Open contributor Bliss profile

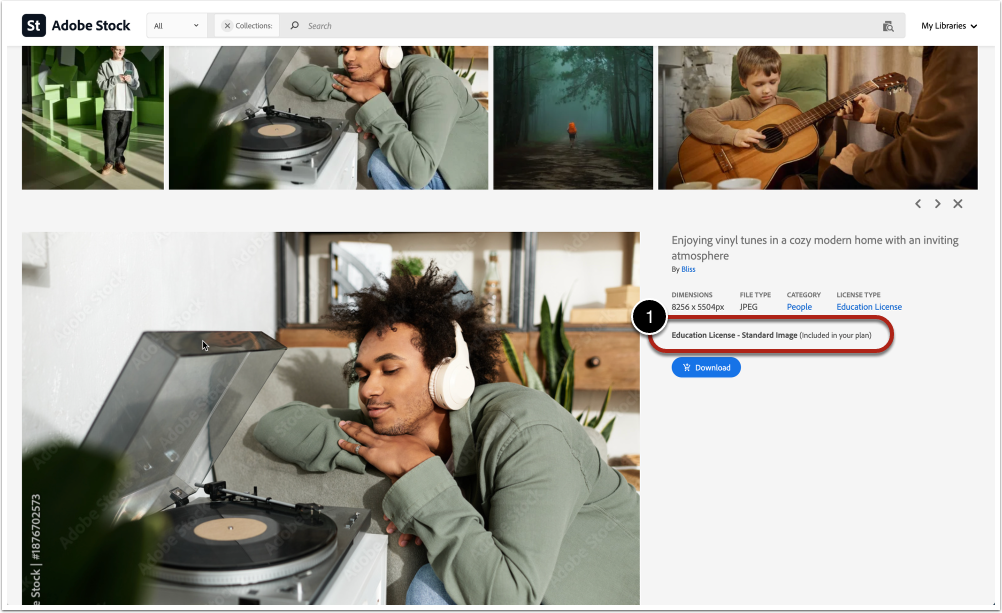tap(688, 268)
